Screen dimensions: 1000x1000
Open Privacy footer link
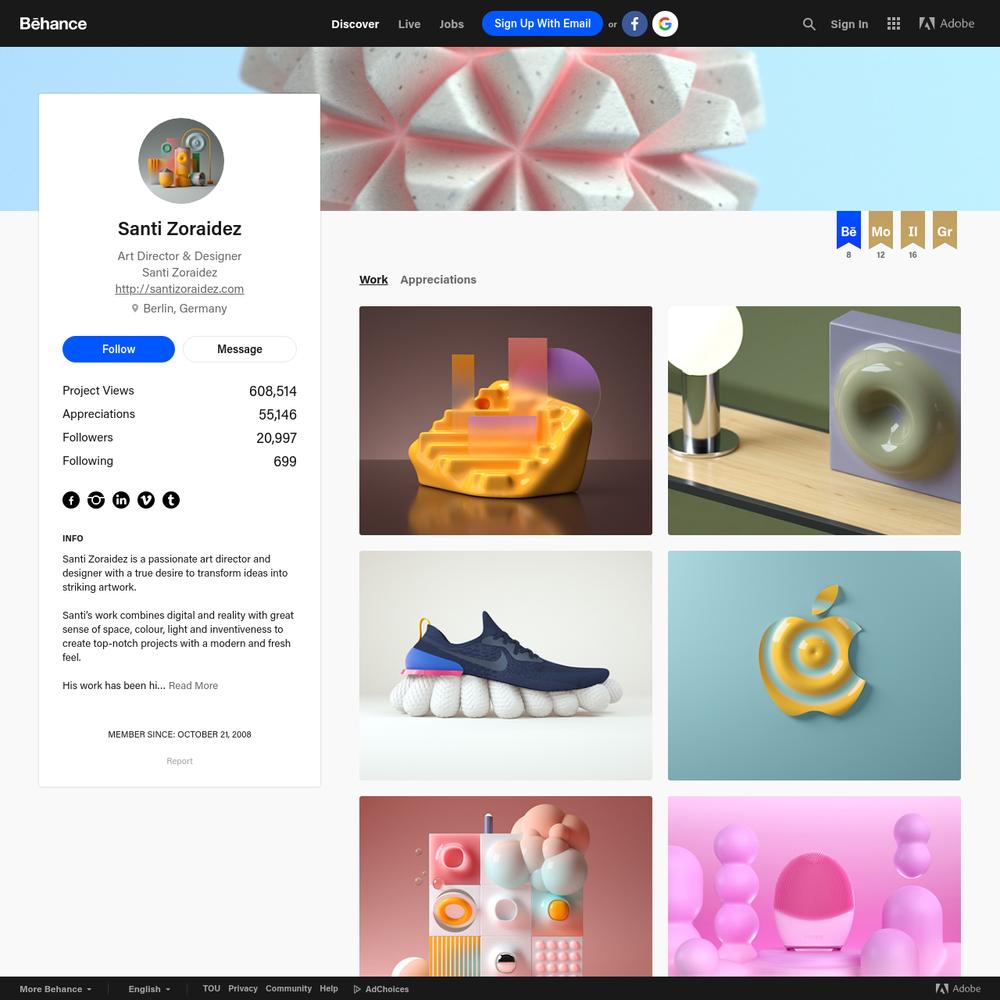coord(243,989)
